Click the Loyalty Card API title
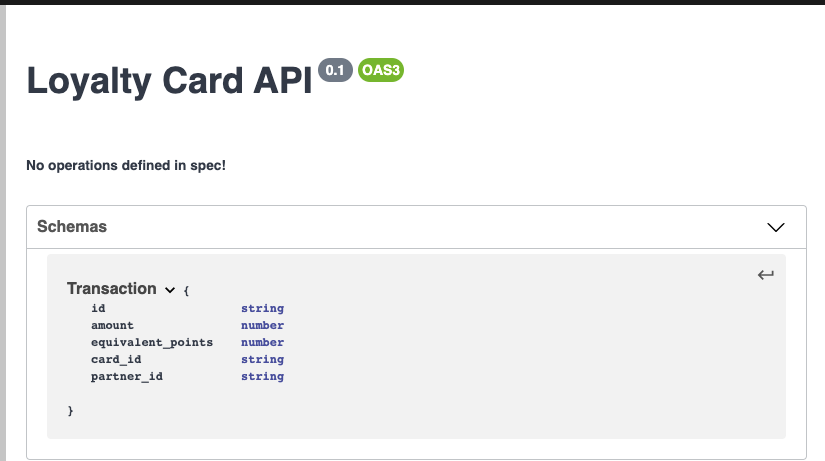 [x=170, y=80]
